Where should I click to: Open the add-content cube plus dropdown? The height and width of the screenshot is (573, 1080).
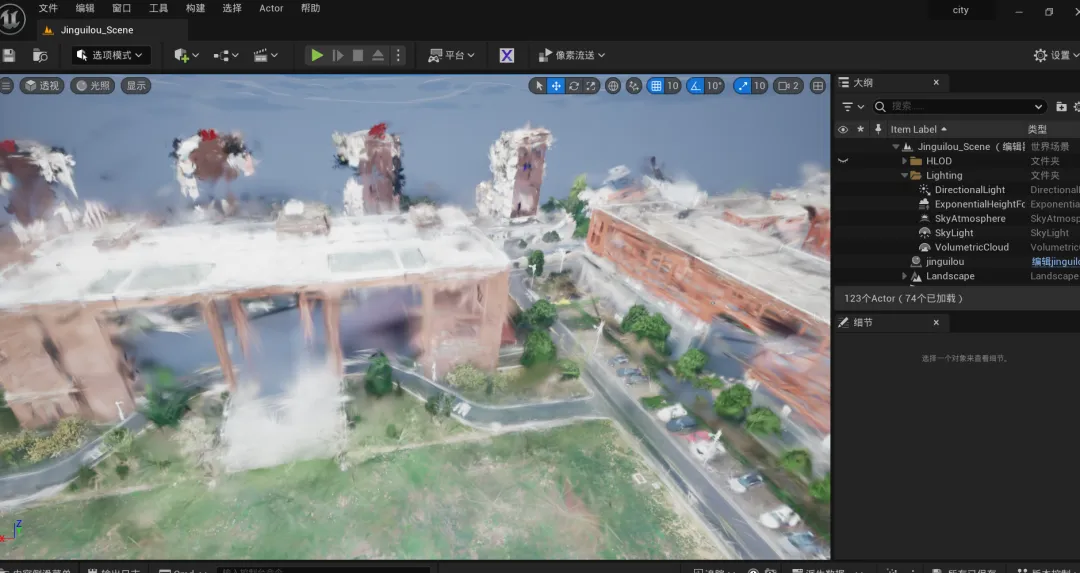pyautogui.click(x=187, y=55)
